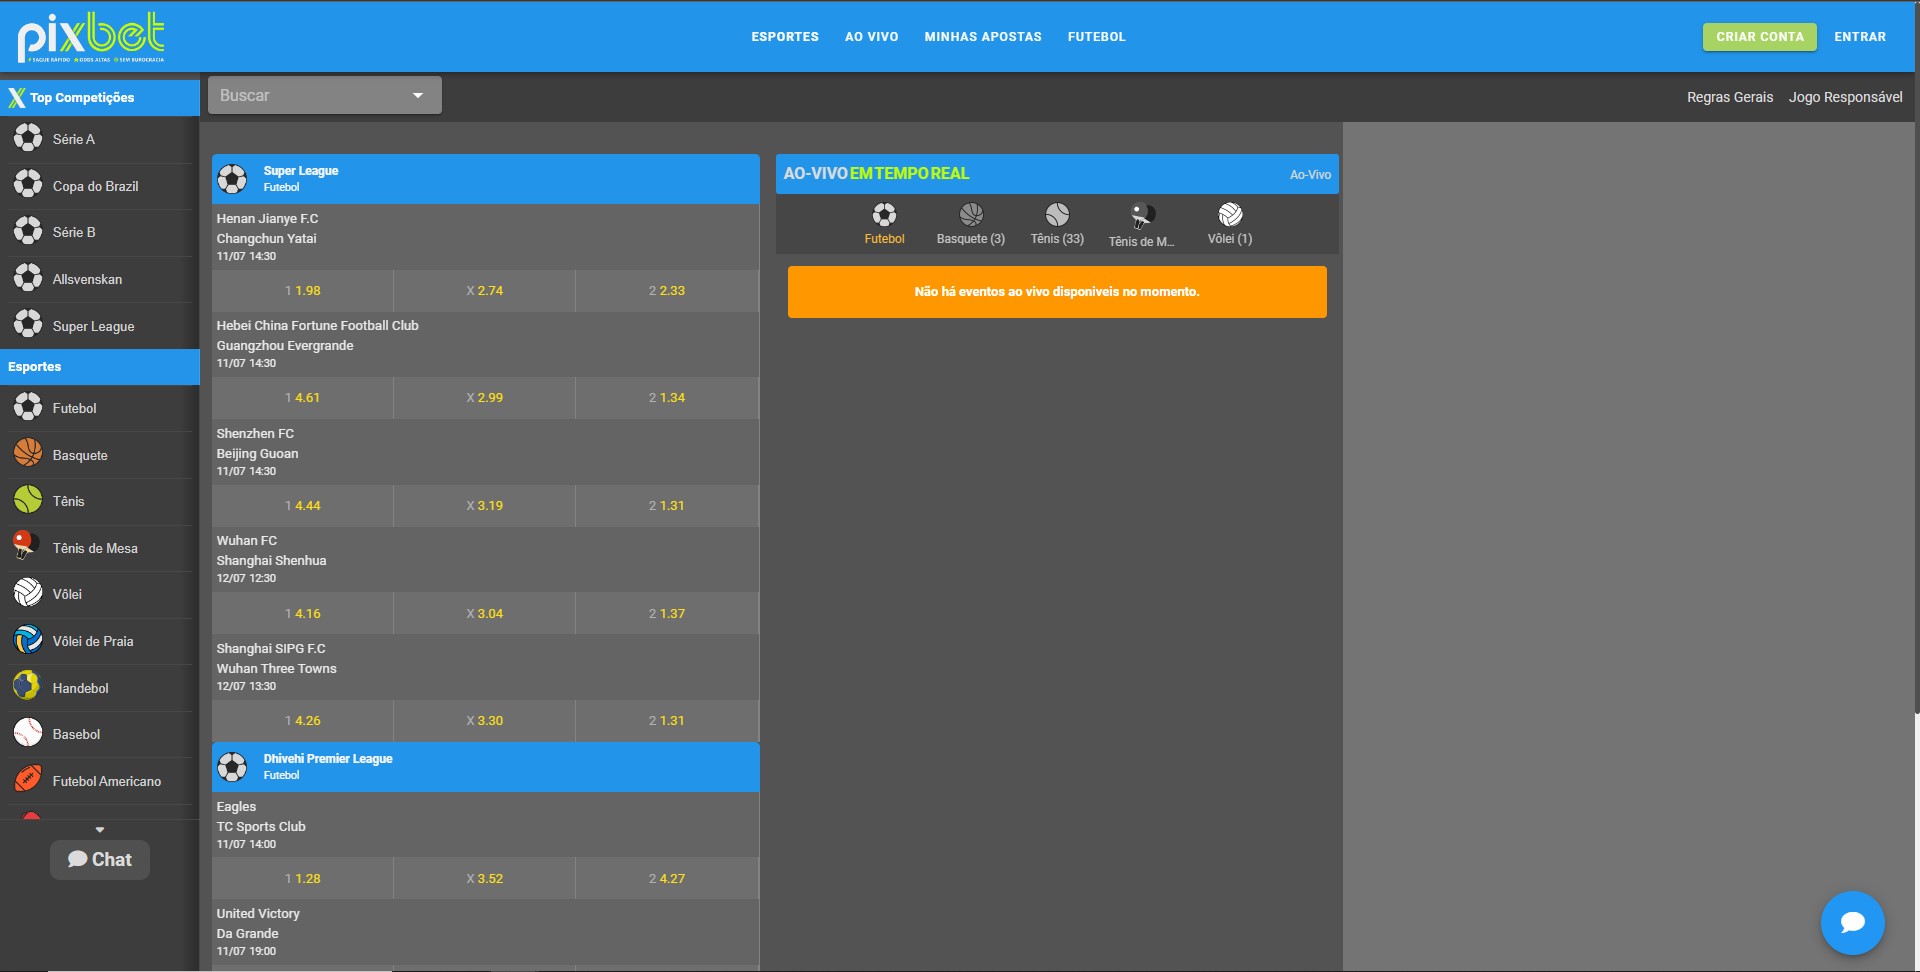Open Shenzhen FC match row

485,452
